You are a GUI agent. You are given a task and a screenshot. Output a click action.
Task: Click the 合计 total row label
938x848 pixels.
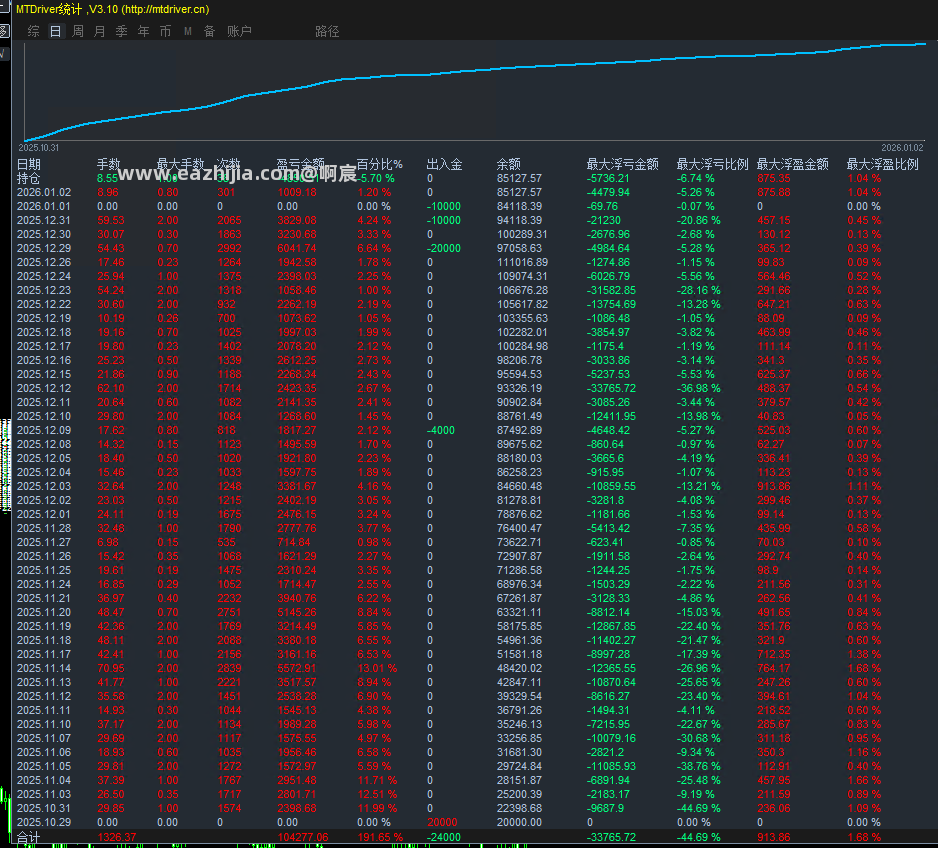click(x=28, y=837)
